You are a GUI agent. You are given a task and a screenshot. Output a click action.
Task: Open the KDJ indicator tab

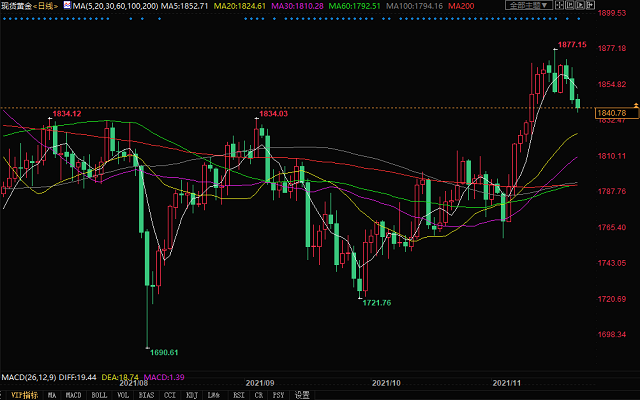(190, 395)
